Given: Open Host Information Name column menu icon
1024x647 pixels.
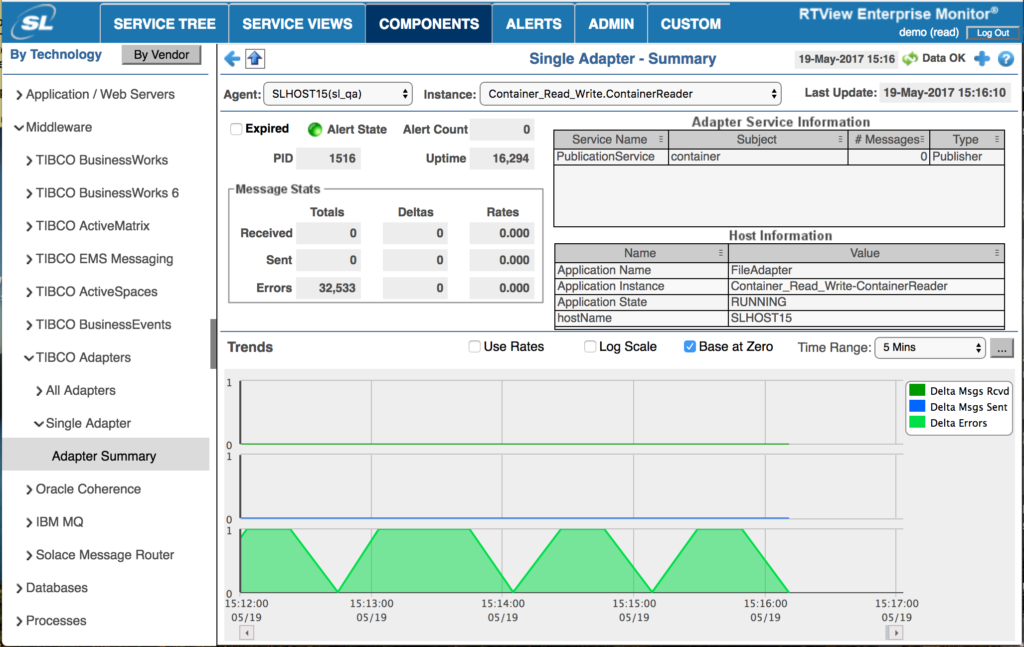Looking at the screenshot, I should pos(721,253).
